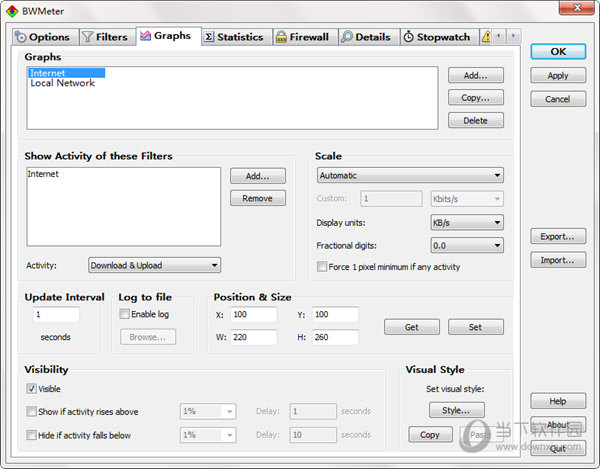Viewport: 600px width, 469px height.
Task: Click Copy under Visual Style
Action: coord(430,435)
